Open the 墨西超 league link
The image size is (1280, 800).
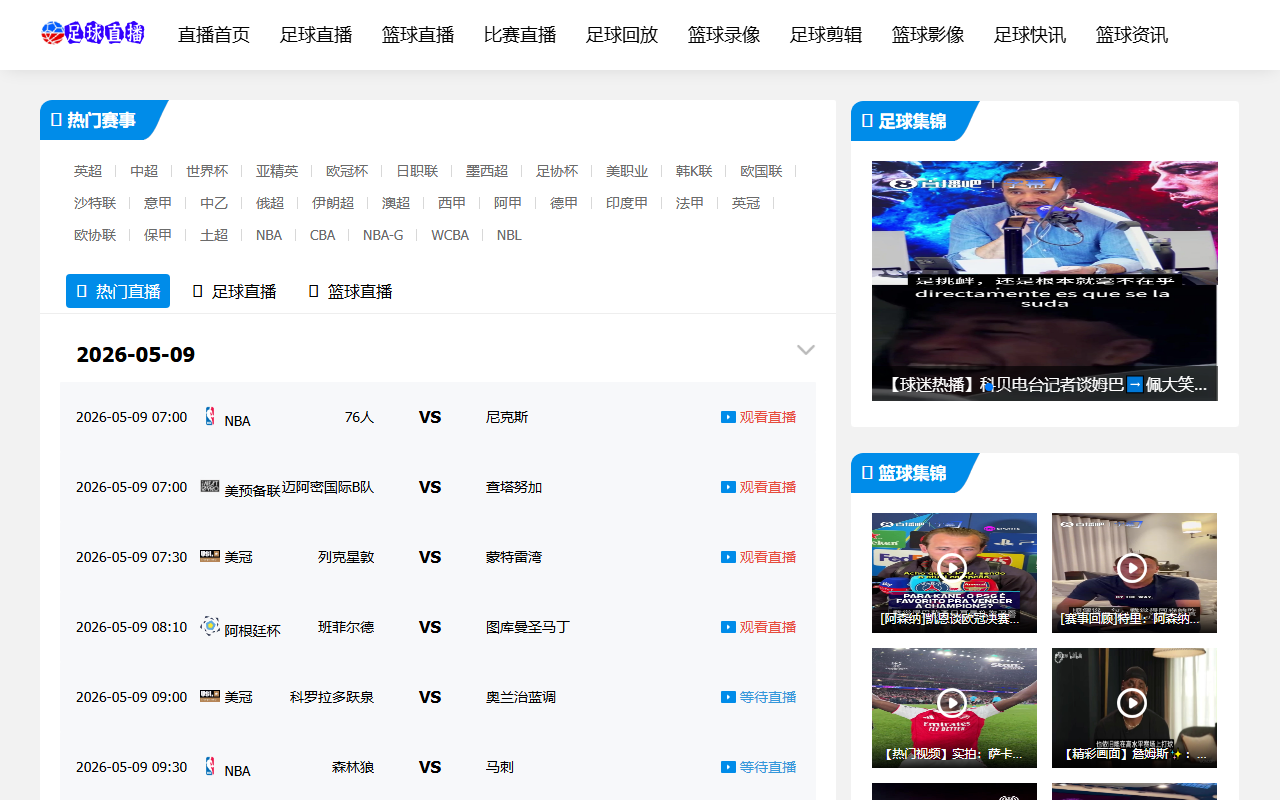(x=487, y=171)
